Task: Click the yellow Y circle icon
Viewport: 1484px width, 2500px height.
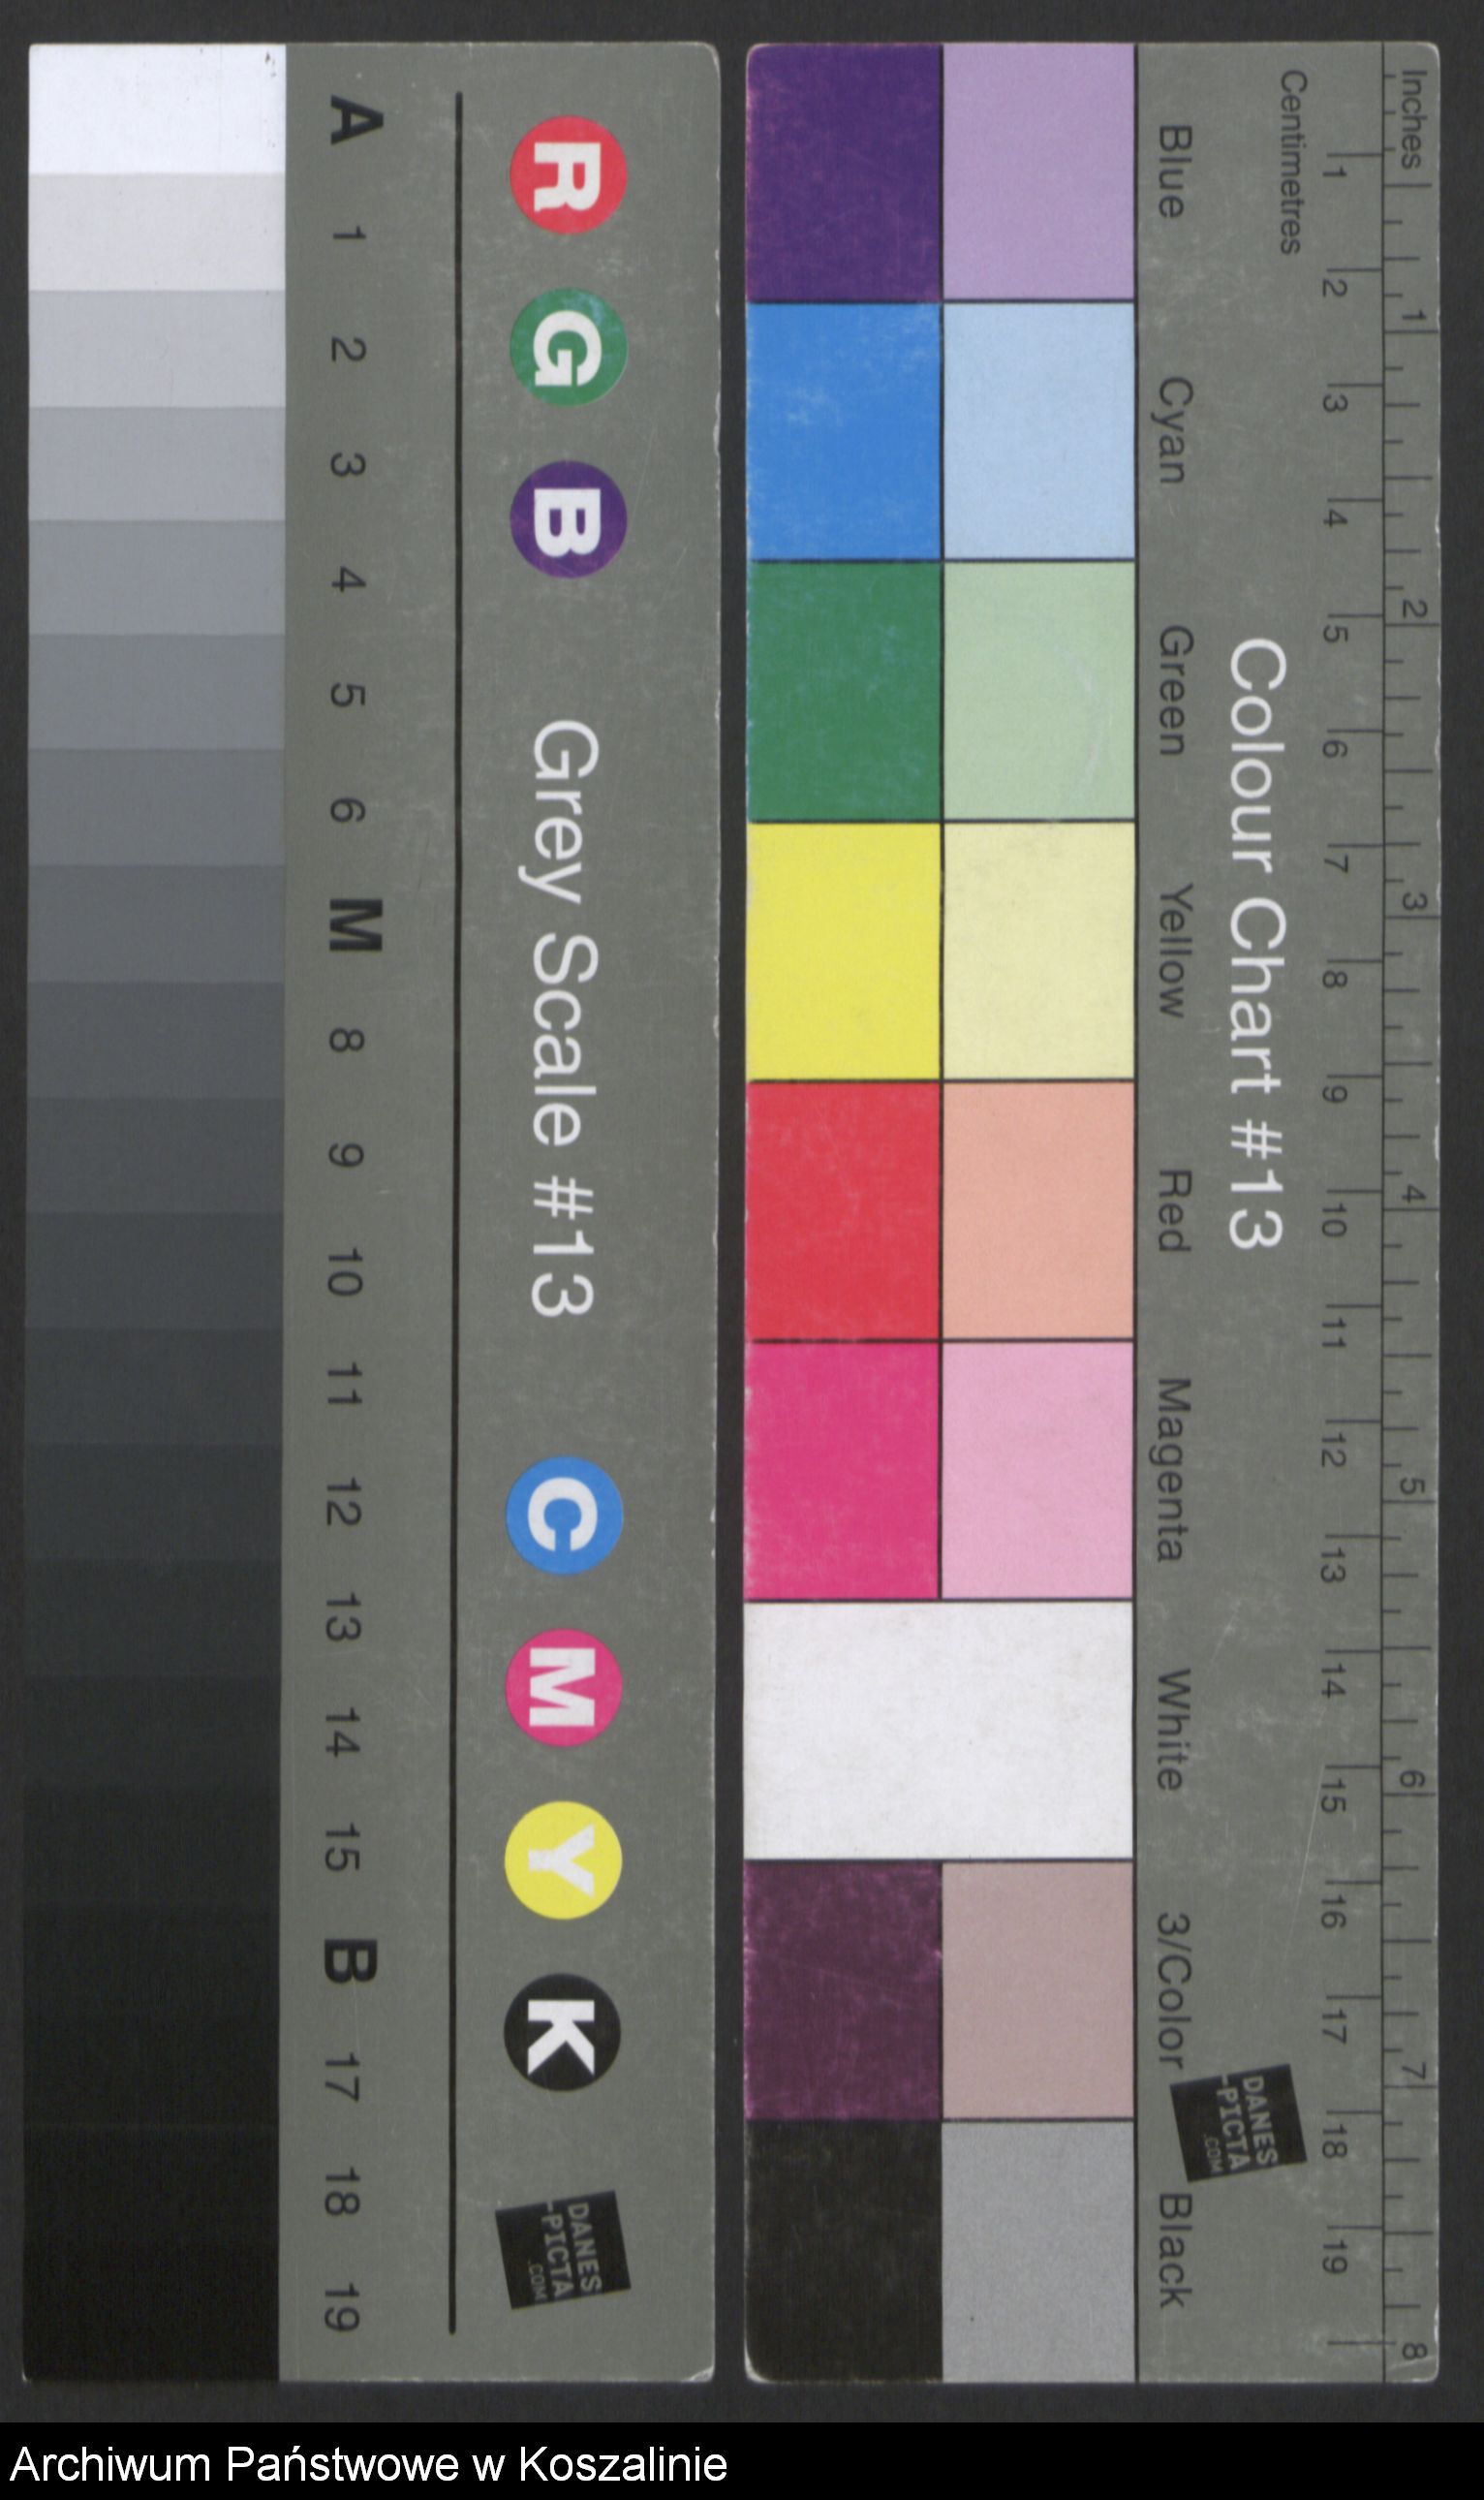Action: coord(563,1860)
